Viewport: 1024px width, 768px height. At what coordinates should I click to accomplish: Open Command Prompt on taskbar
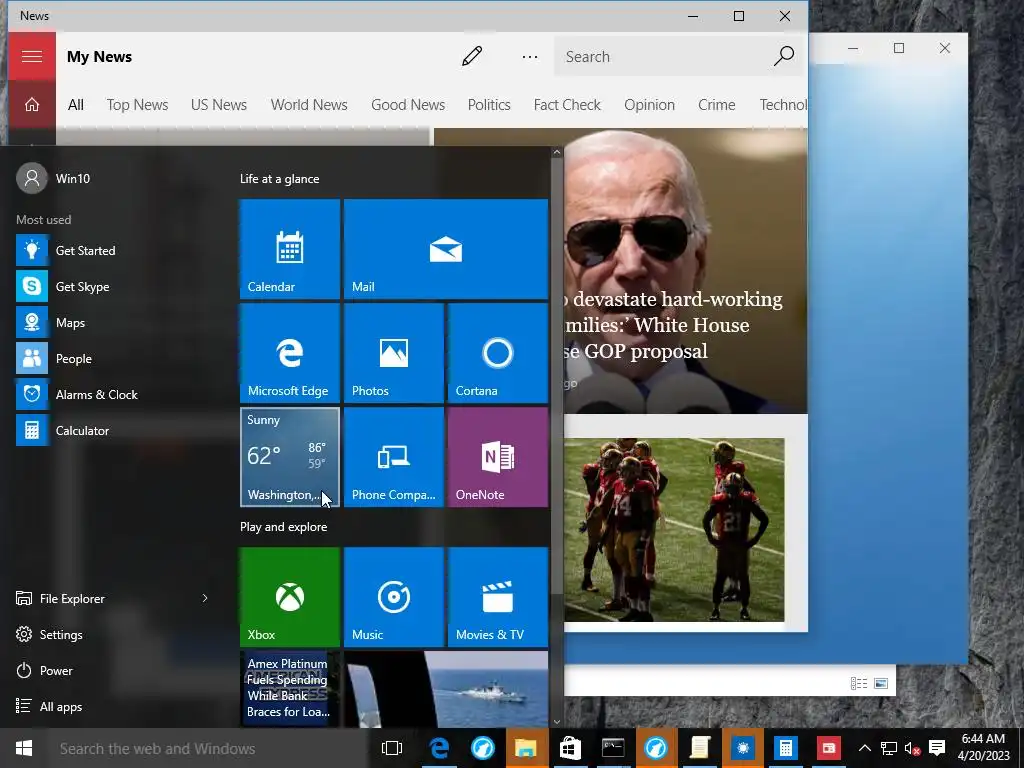click(x=613, y=748)
